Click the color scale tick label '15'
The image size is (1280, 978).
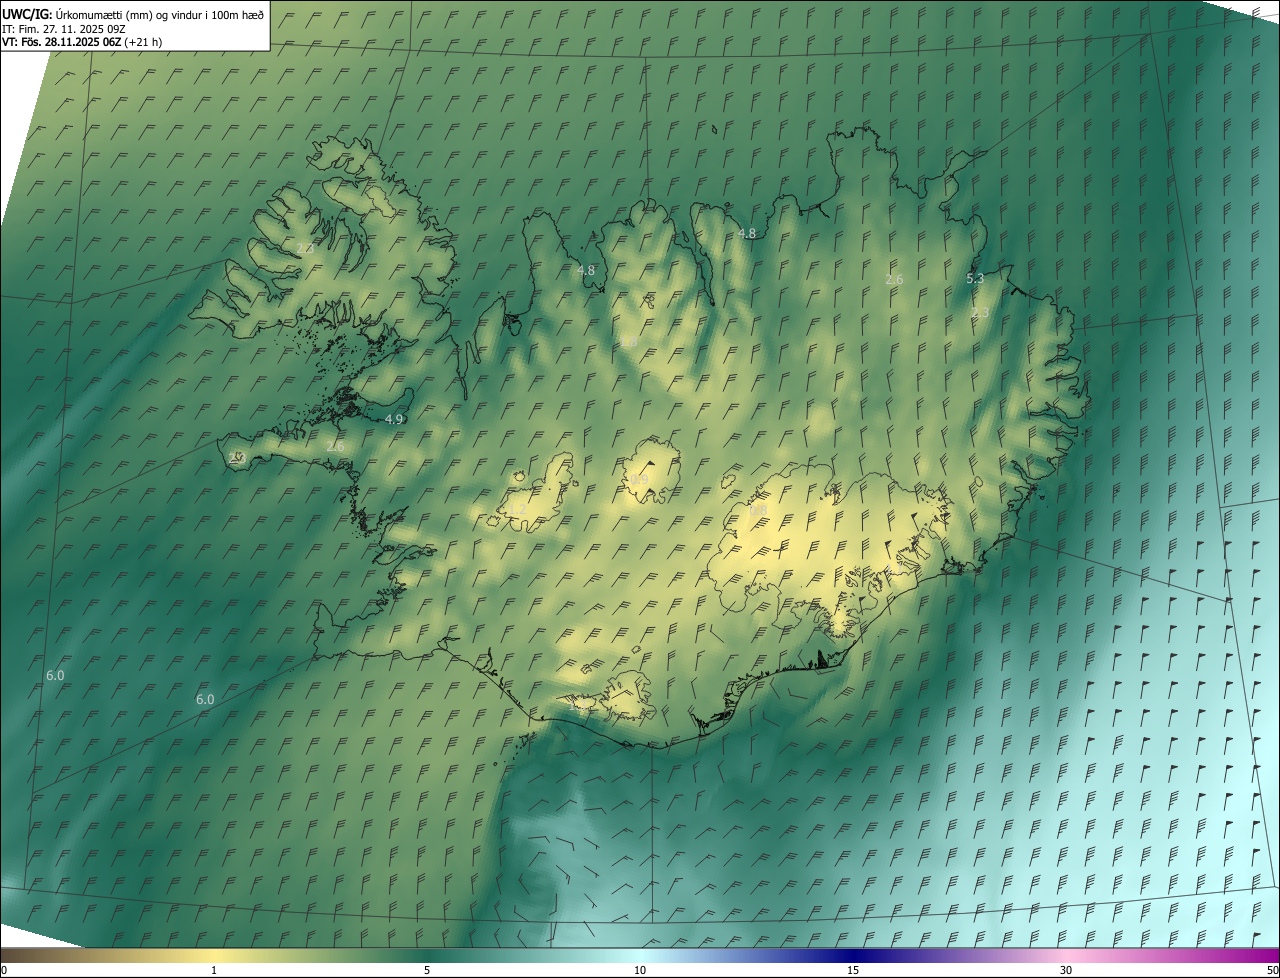click(853, 971)
